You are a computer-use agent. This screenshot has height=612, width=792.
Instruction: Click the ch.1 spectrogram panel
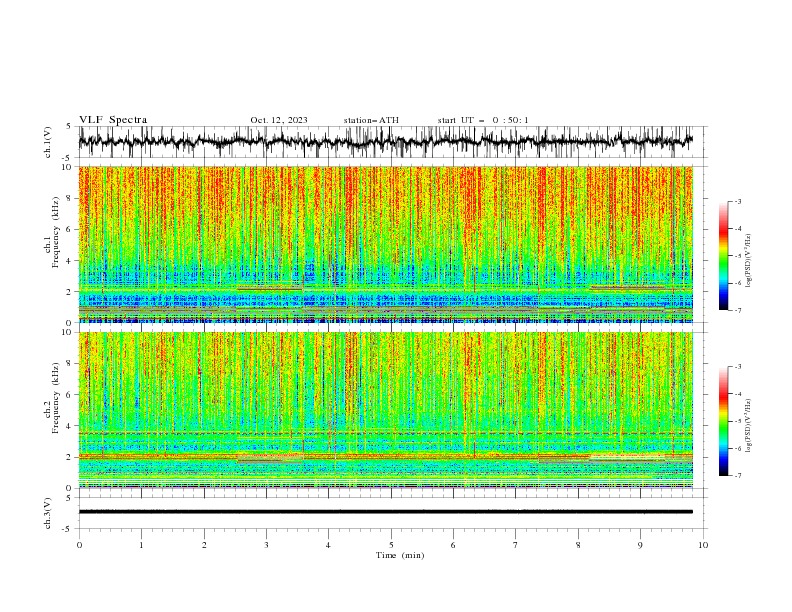(x=386, y=244)
